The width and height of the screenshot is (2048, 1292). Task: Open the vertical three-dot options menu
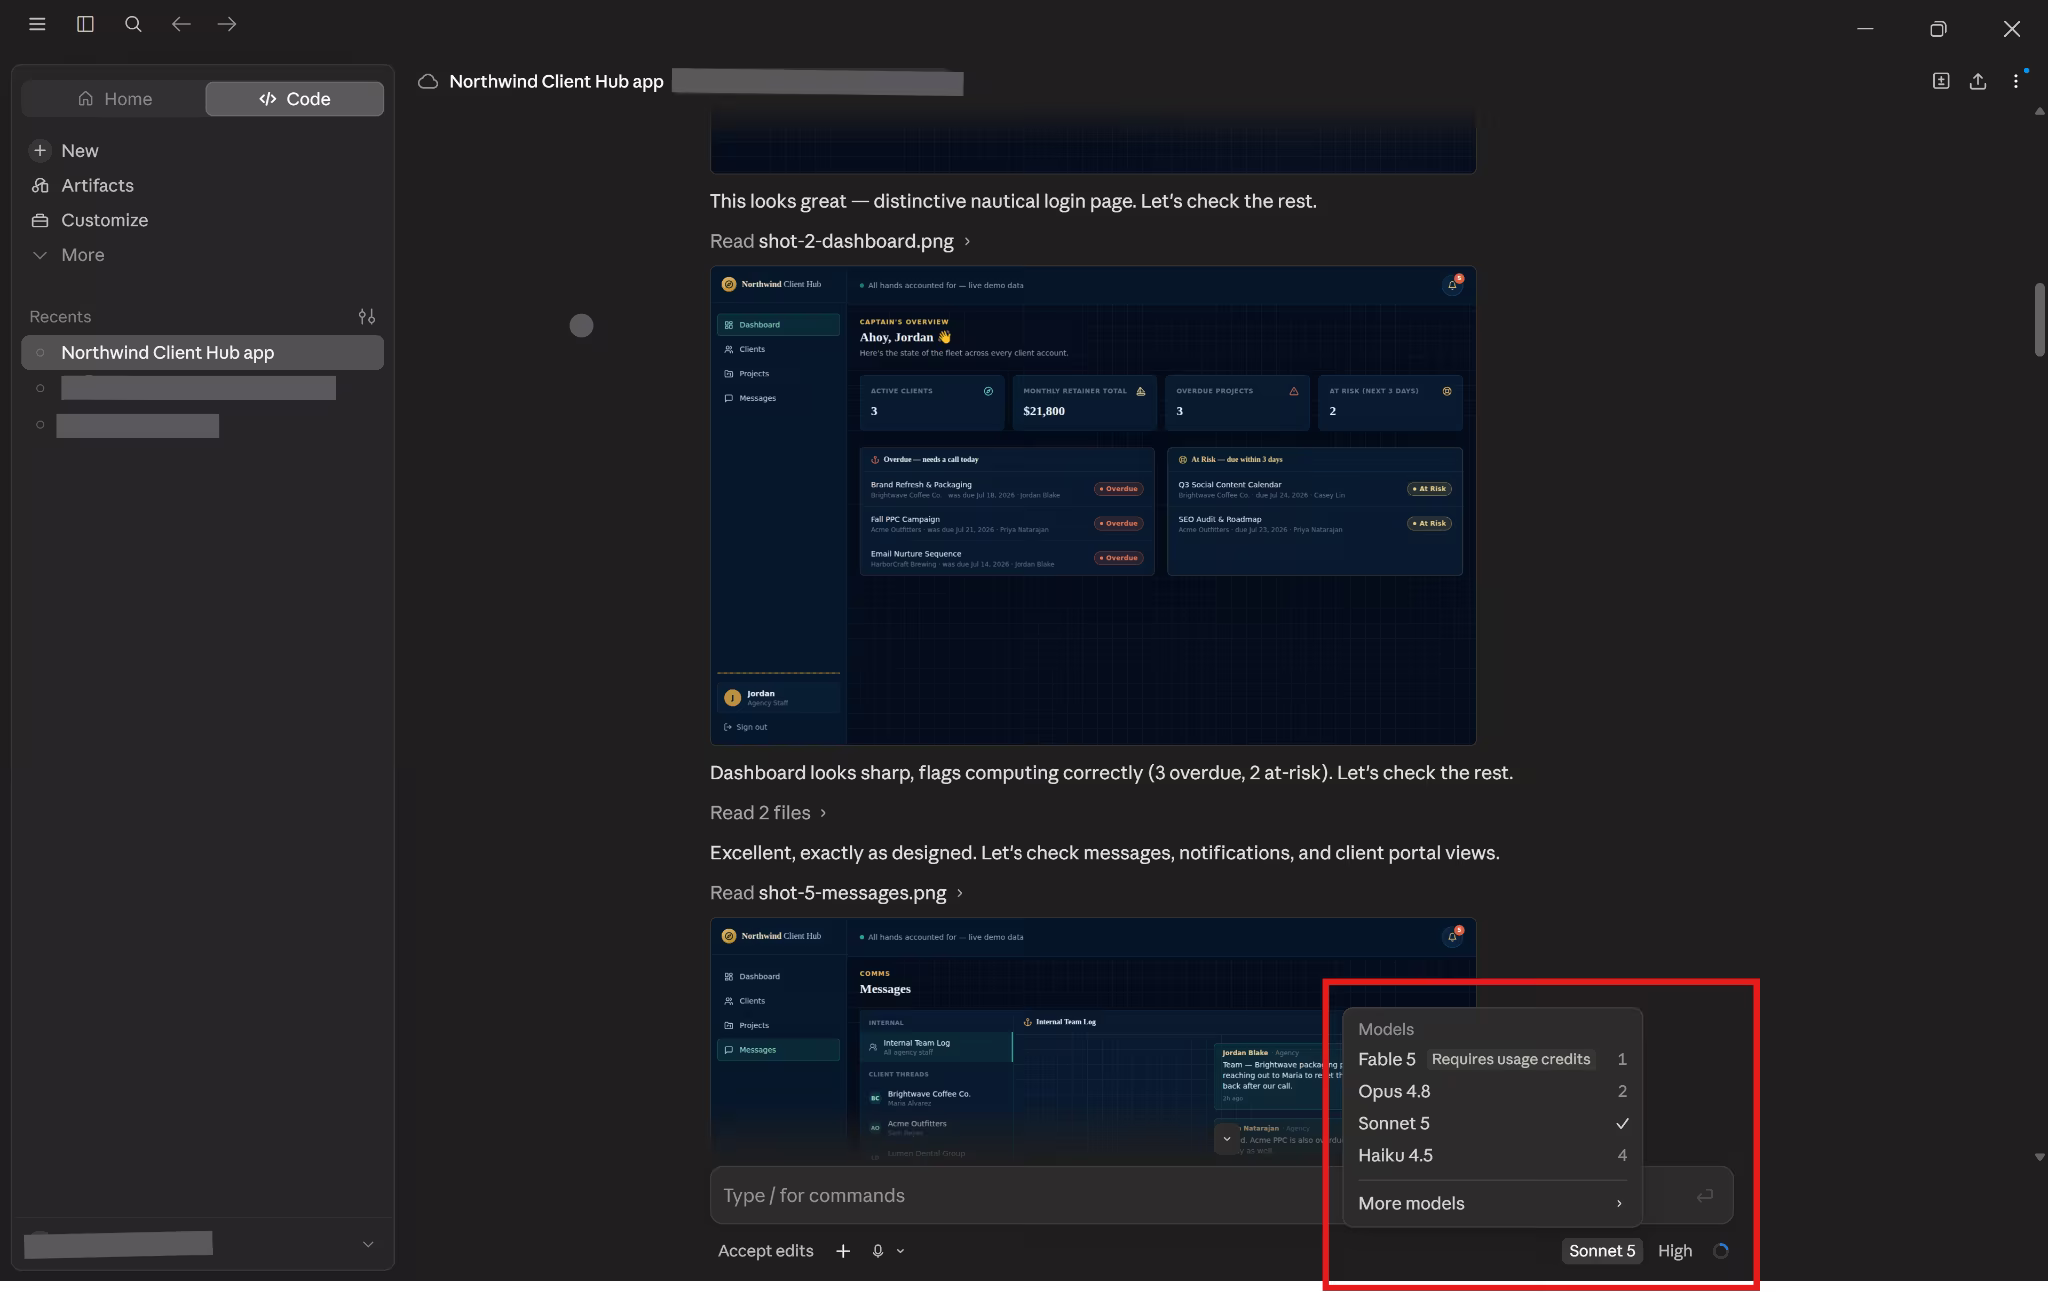pos(2016,81)
